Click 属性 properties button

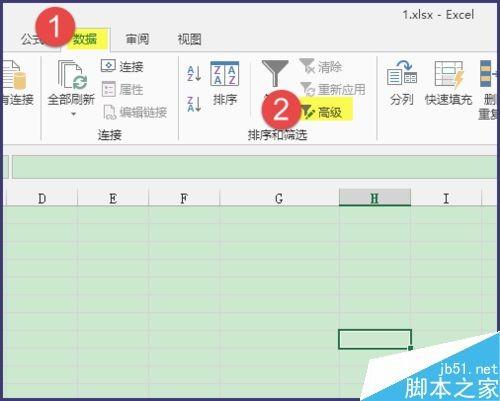(x=122, y=89)
